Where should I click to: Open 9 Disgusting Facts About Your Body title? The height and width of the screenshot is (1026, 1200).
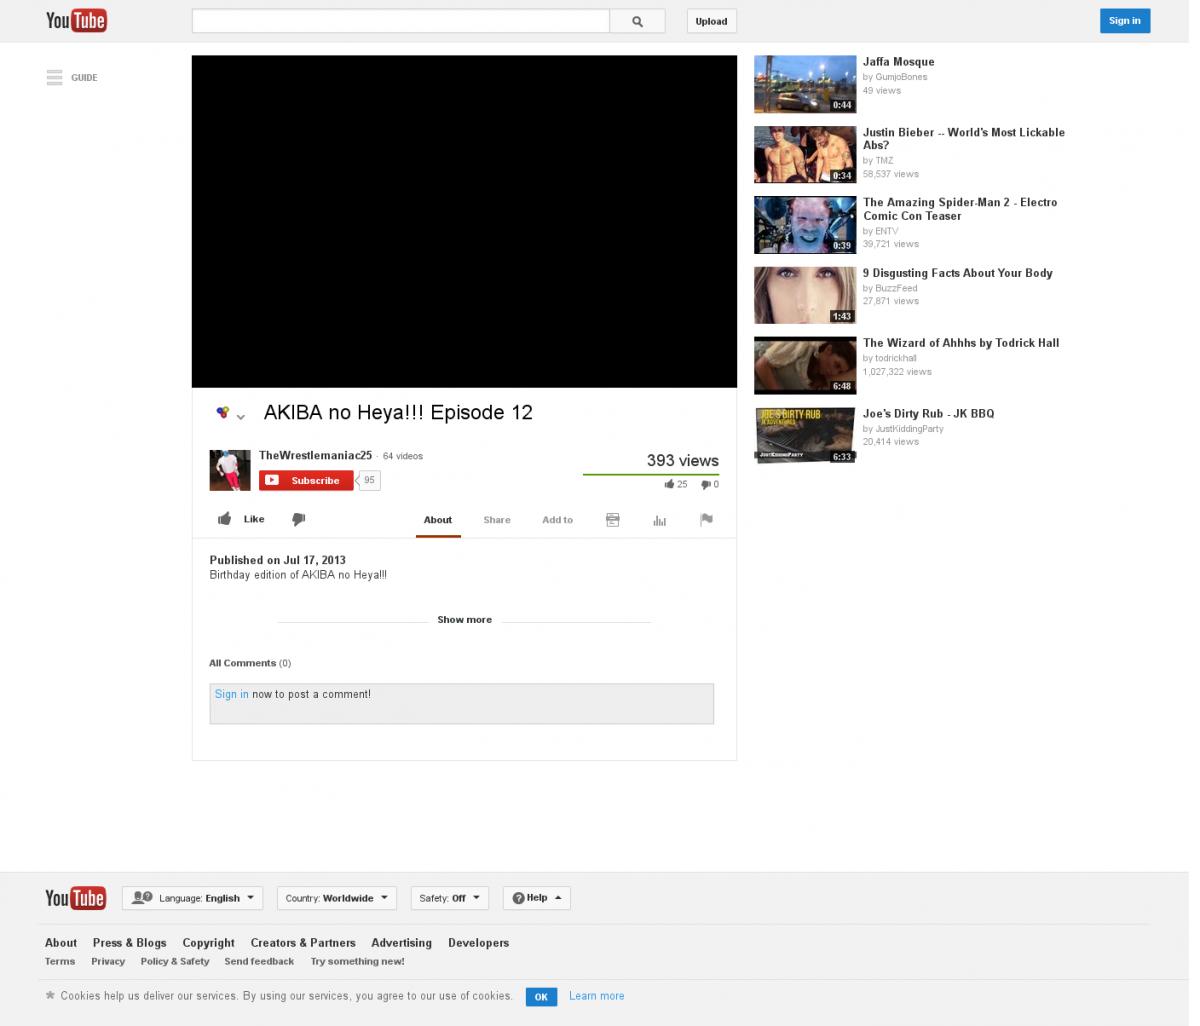958,273
